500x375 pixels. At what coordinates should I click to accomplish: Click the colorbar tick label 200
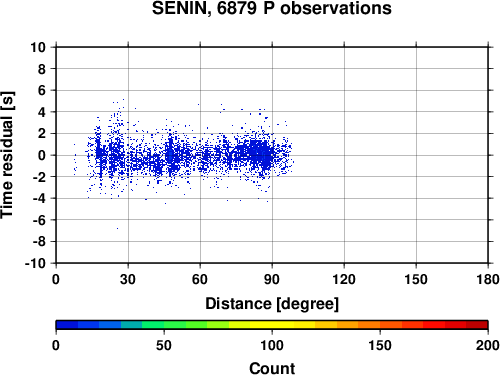pos(488,345)
